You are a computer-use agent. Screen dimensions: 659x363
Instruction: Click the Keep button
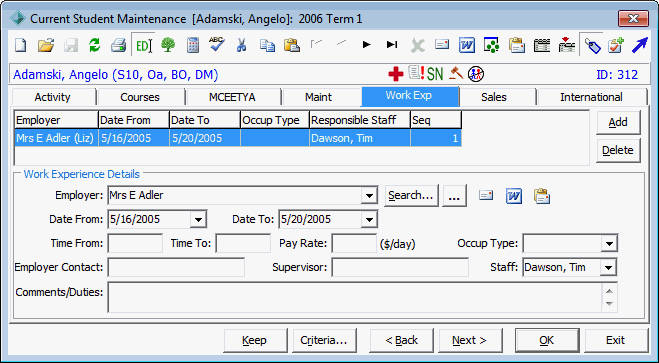[255, 340]
